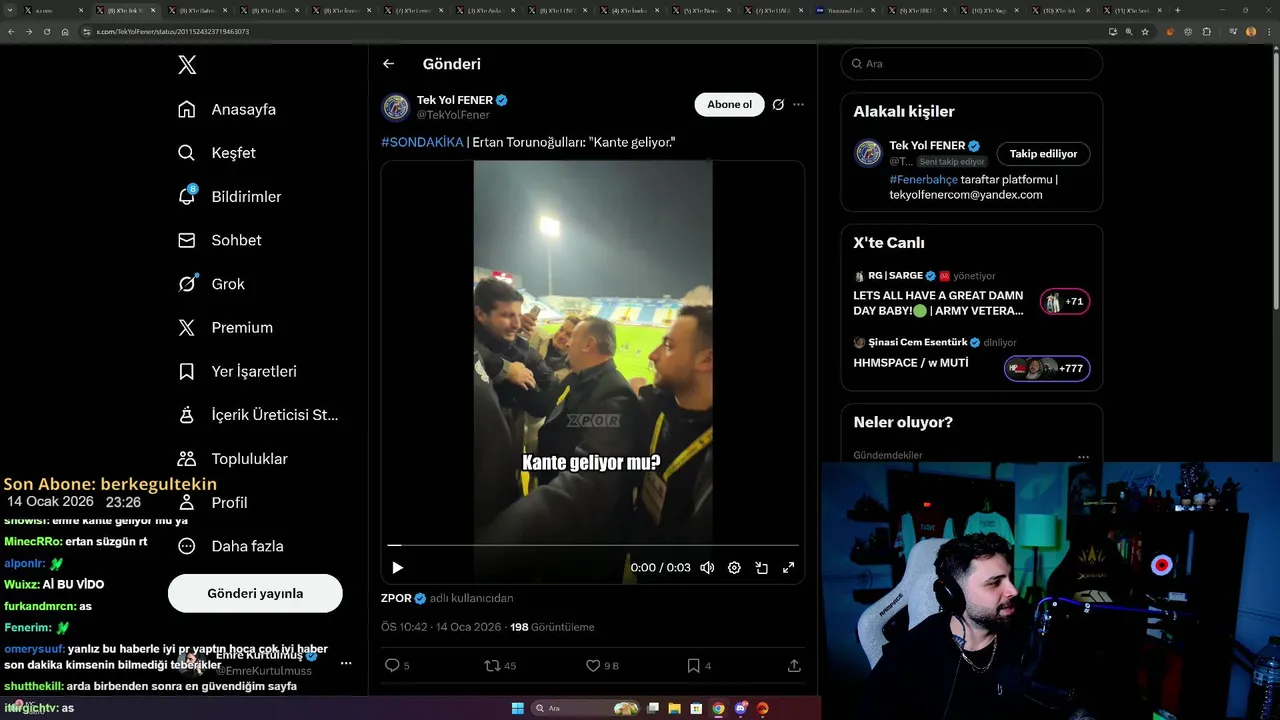Viewport: 1280px width, 720px height.
Task: Open Topluluklar communities
Action: coord(232,459)
